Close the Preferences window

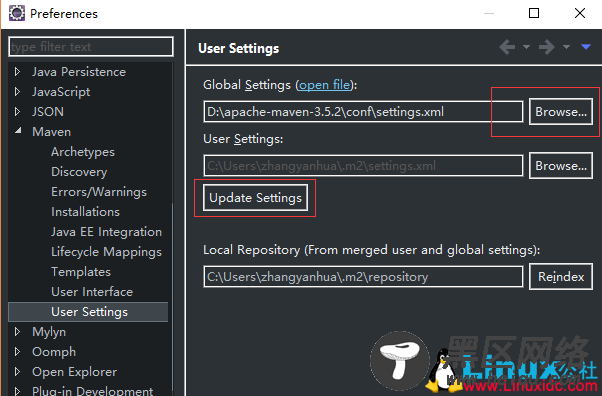tap(580, 13)
